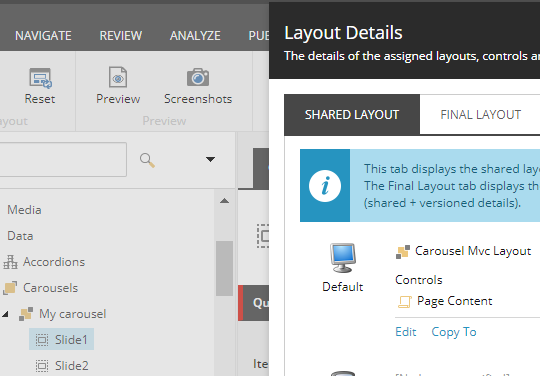Select the Accordions tree item
Screen dimensions: 540x376
[54, 262]
